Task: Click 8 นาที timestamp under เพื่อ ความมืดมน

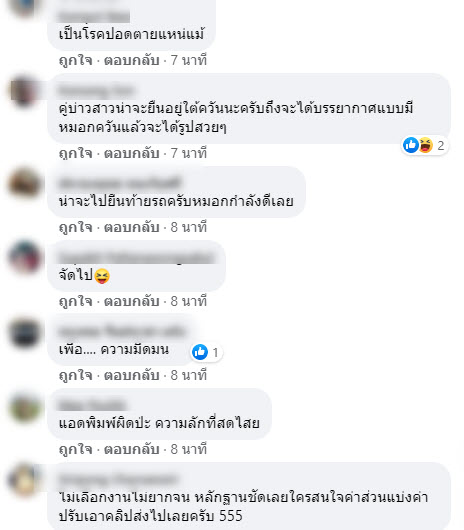Action: tap(189, 375)
